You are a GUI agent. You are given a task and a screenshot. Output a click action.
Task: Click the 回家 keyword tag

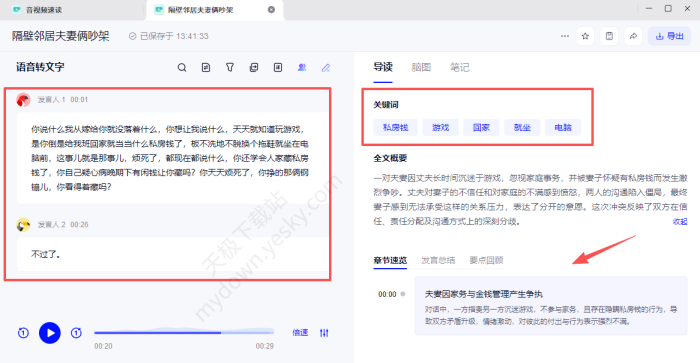pyautogui.click(x=481, y=128)
